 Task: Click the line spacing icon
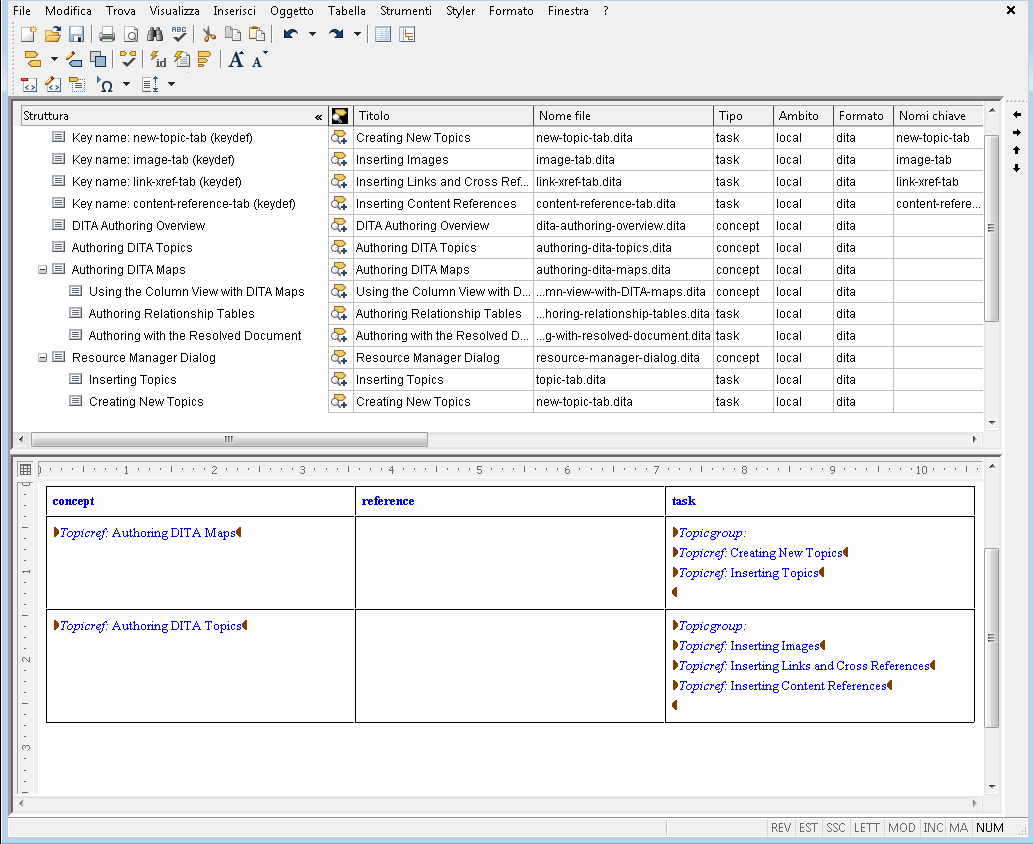[150, 84]
